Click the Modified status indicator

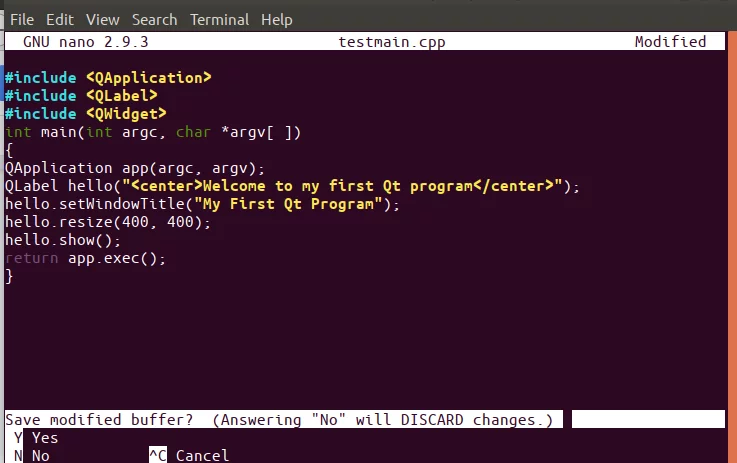[670, 41]
